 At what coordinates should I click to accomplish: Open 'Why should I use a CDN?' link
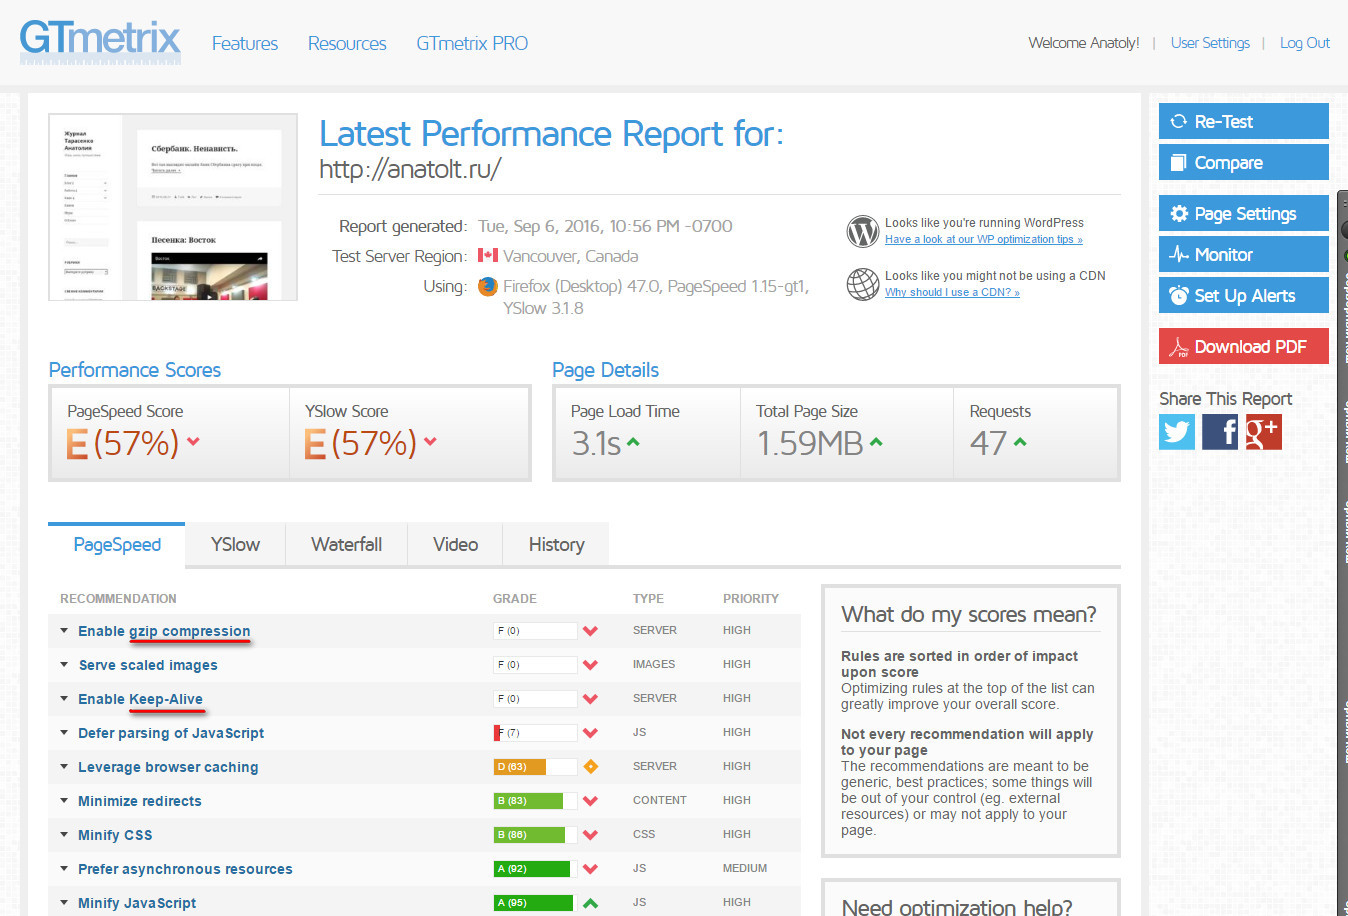(x=952, y=292)
